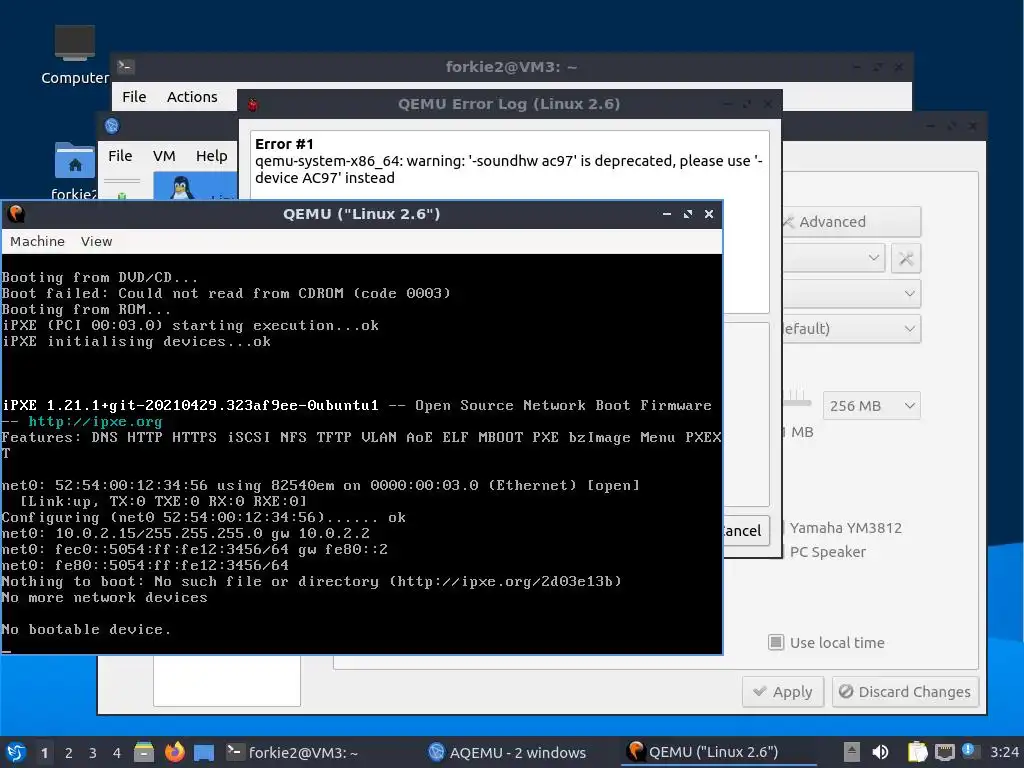Click Cancel in the QEMU Error Log dialog
The width and height of the screenshot is (1024, 768).
746,530
